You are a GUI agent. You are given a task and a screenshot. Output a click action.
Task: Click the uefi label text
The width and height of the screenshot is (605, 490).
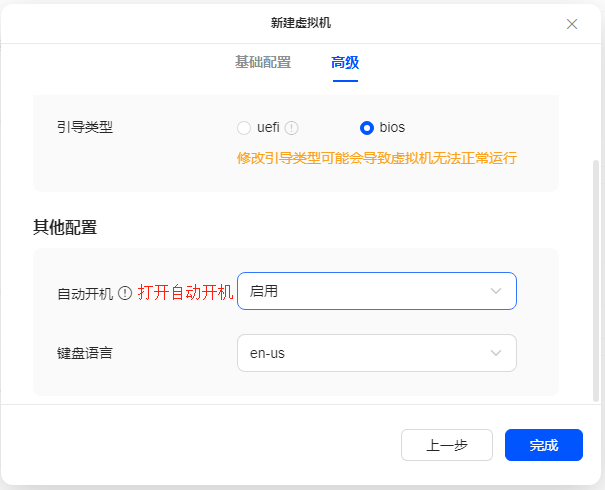pyautogui.click(x=268, y=127)
